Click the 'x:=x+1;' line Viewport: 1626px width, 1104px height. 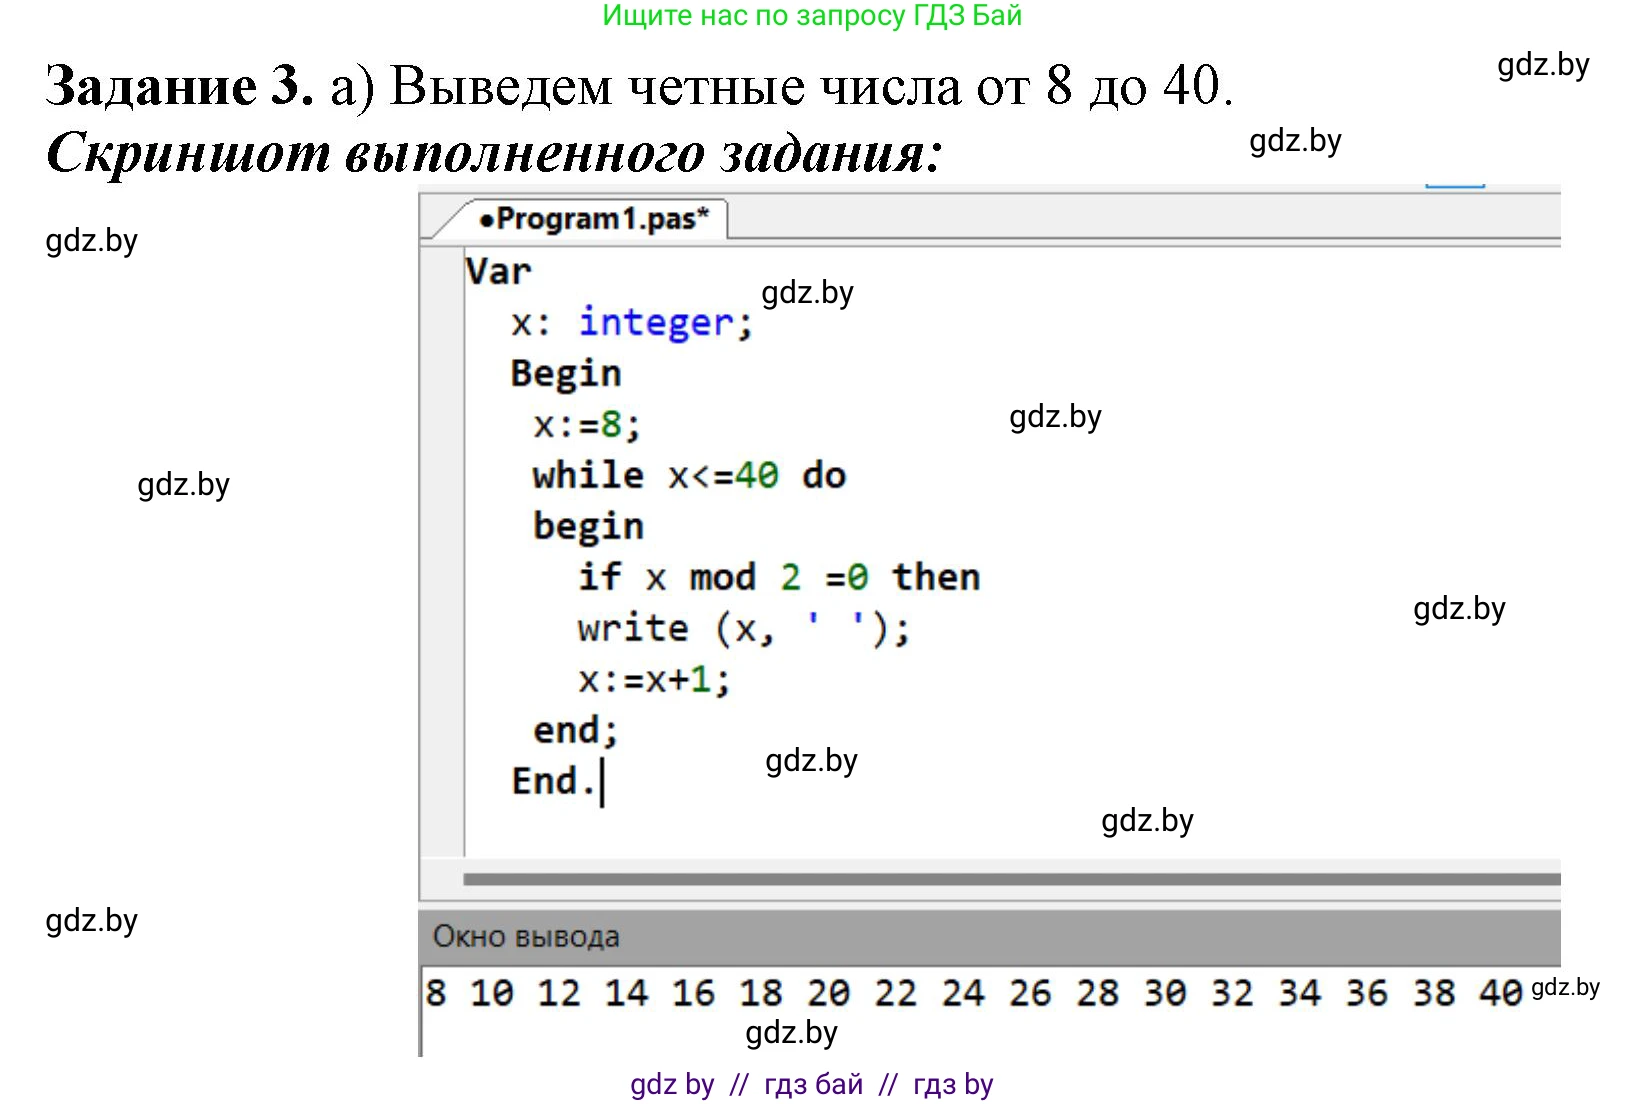pos(654,680)
